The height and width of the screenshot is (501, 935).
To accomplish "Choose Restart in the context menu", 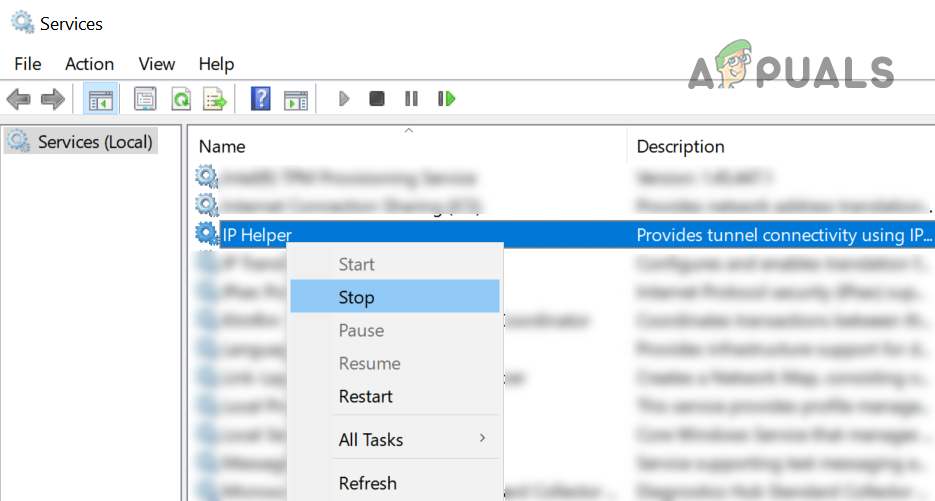I will point(366,396).
